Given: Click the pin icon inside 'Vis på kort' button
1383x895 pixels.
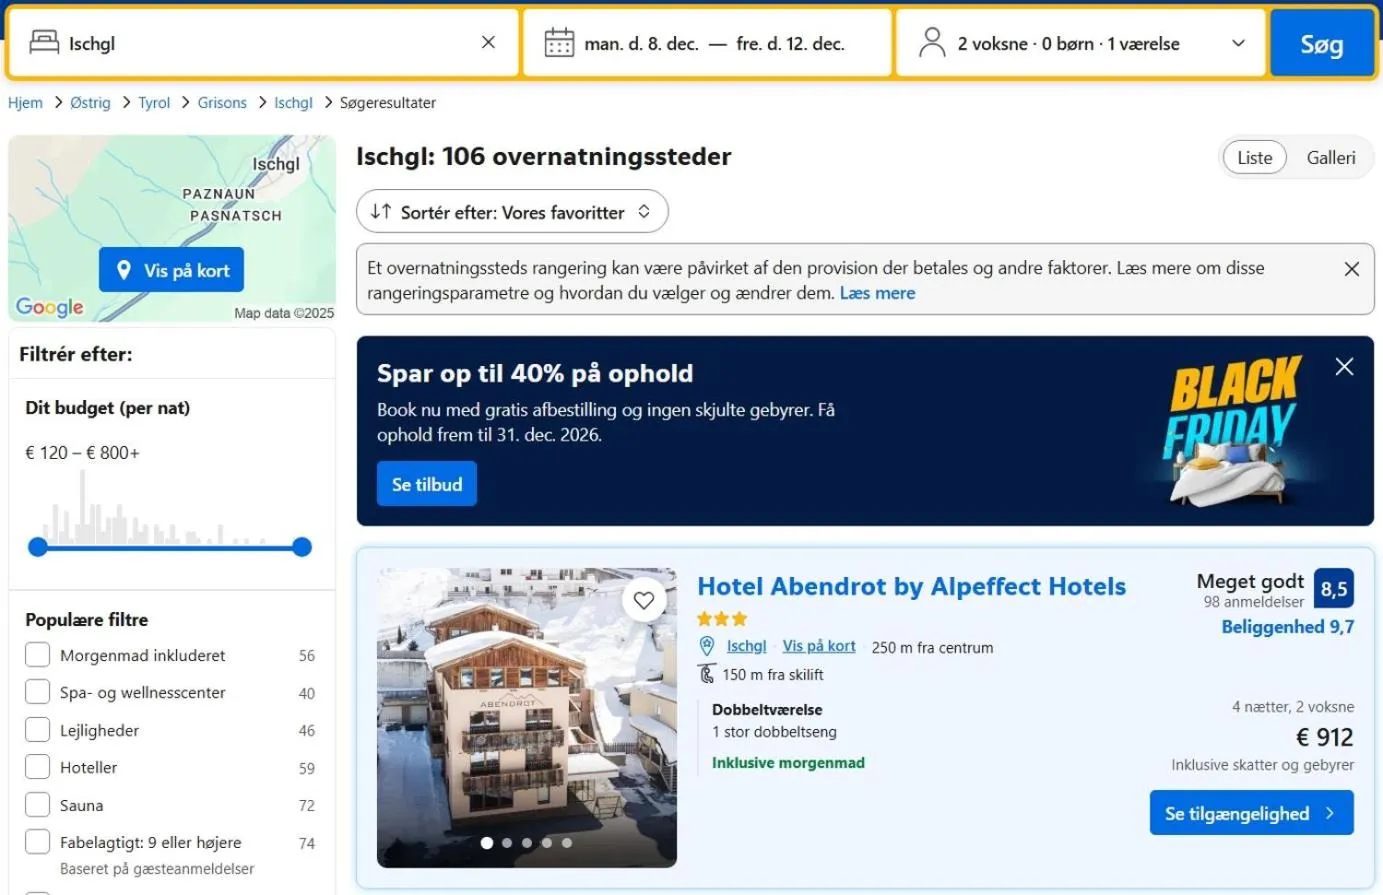Looking at the screenshot, I should point(124,269).
